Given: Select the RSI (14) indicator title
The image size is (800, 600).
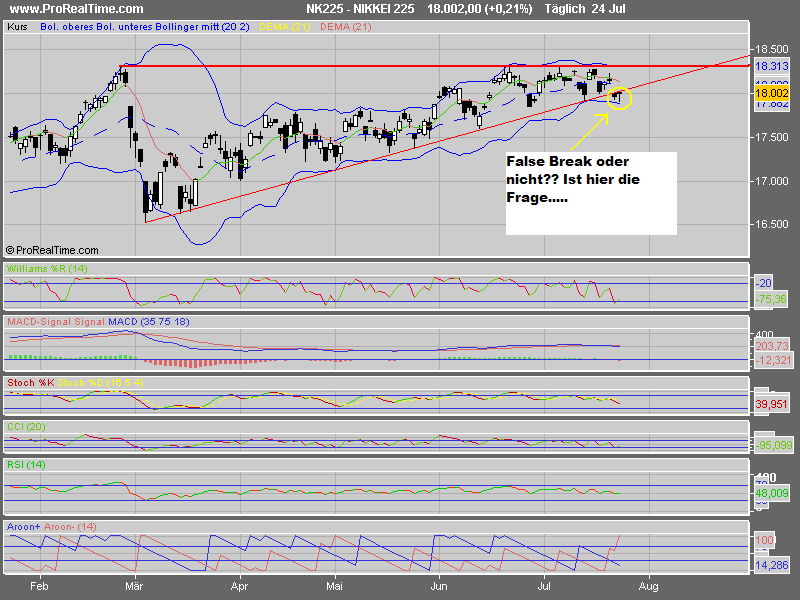Looking at the screenshot, I should point(26,465).
